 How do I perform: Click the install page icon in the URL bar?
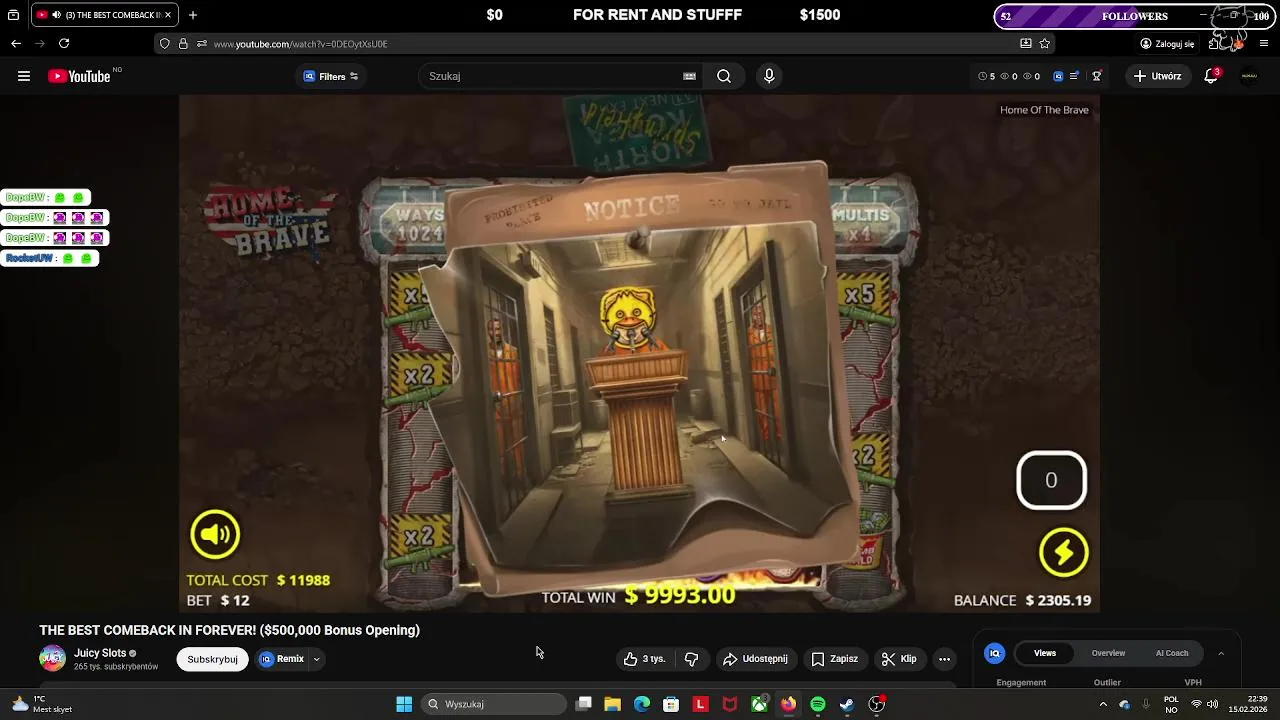click(x=1025, y=44)
